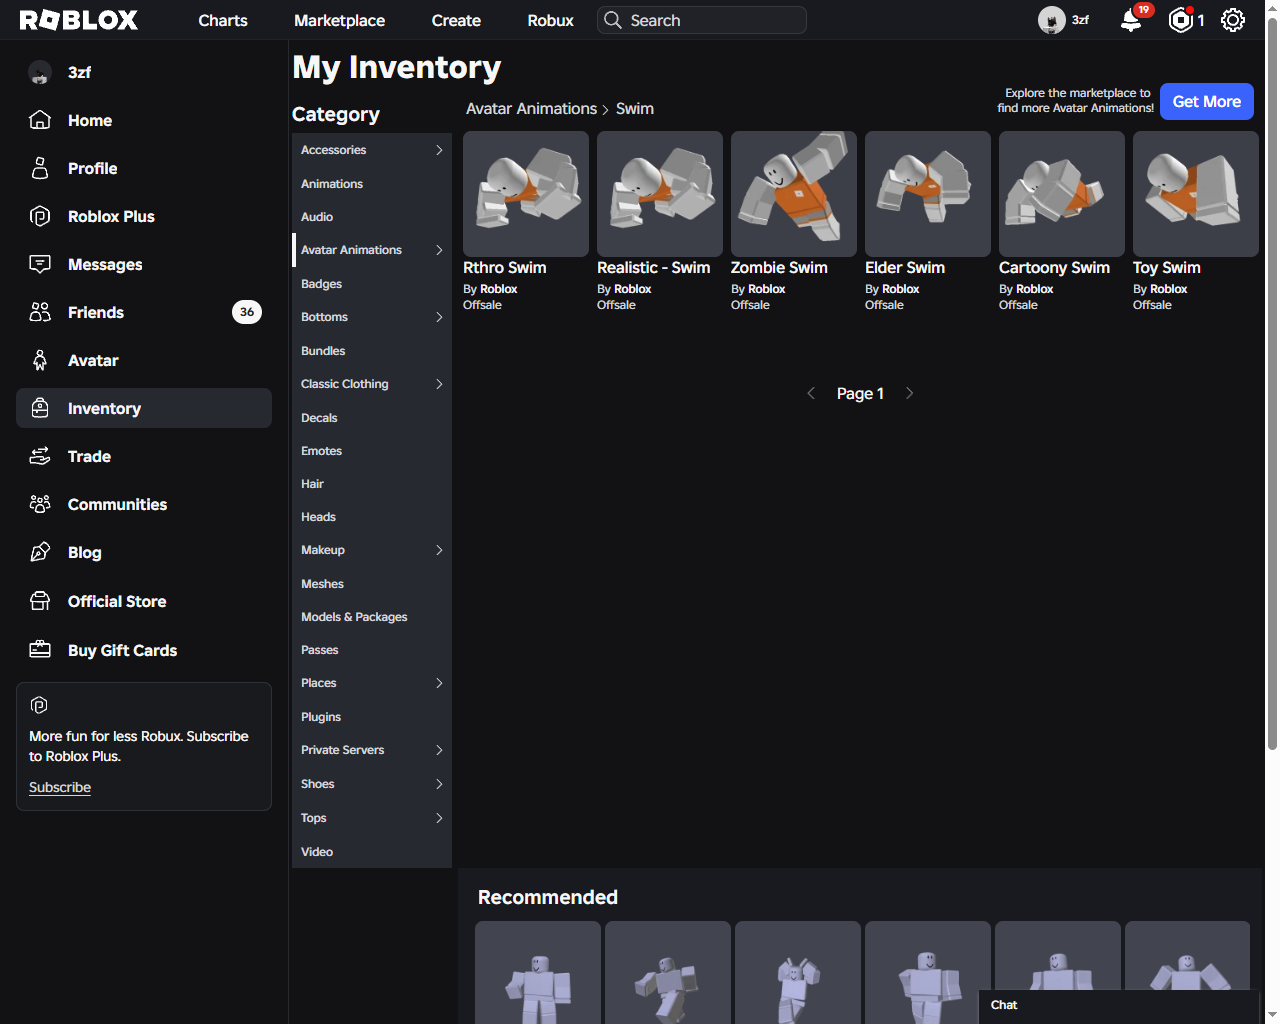The height and width of the screenshot is (1024, 1280).
Task: Click the Buy Gift Cards icon
Action: [40, 650]
